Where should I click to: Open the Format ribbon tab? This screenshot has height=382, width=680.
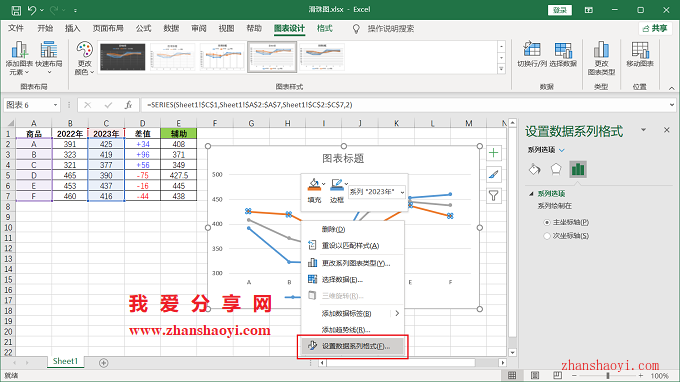(x=324, y=29)
